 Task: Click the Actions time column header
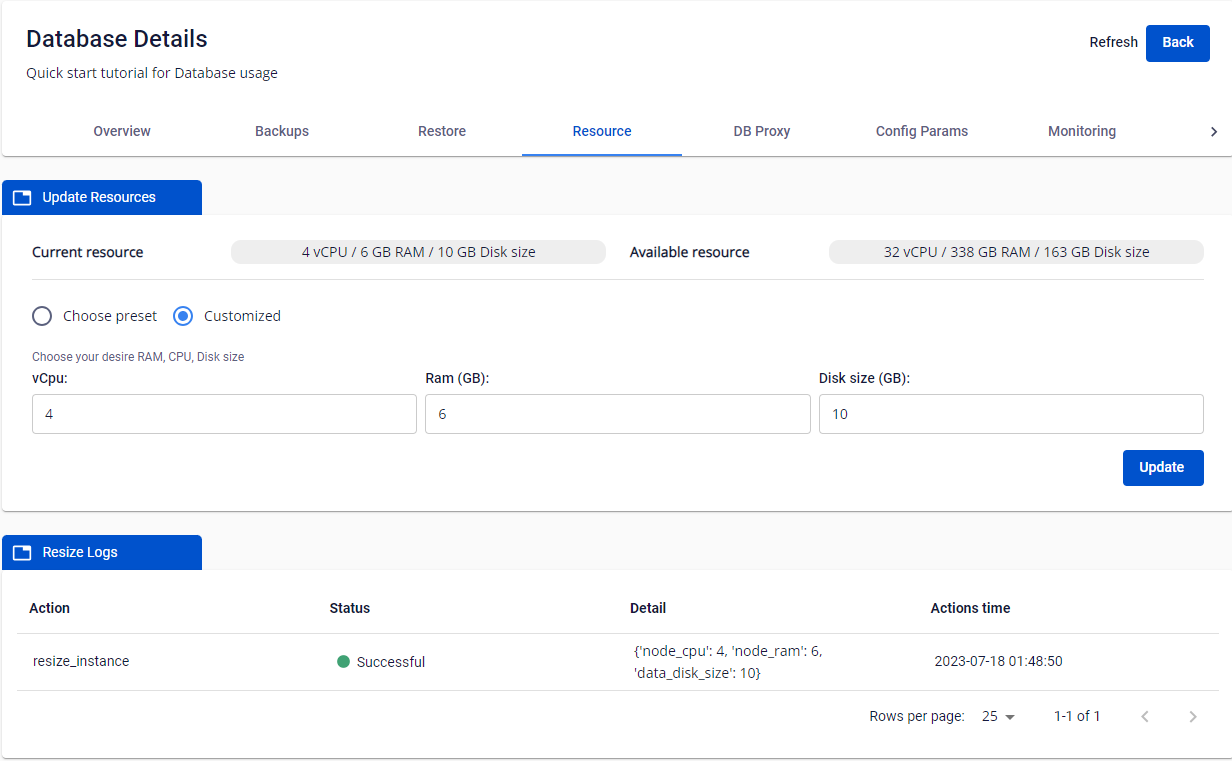tap(970, 608)
